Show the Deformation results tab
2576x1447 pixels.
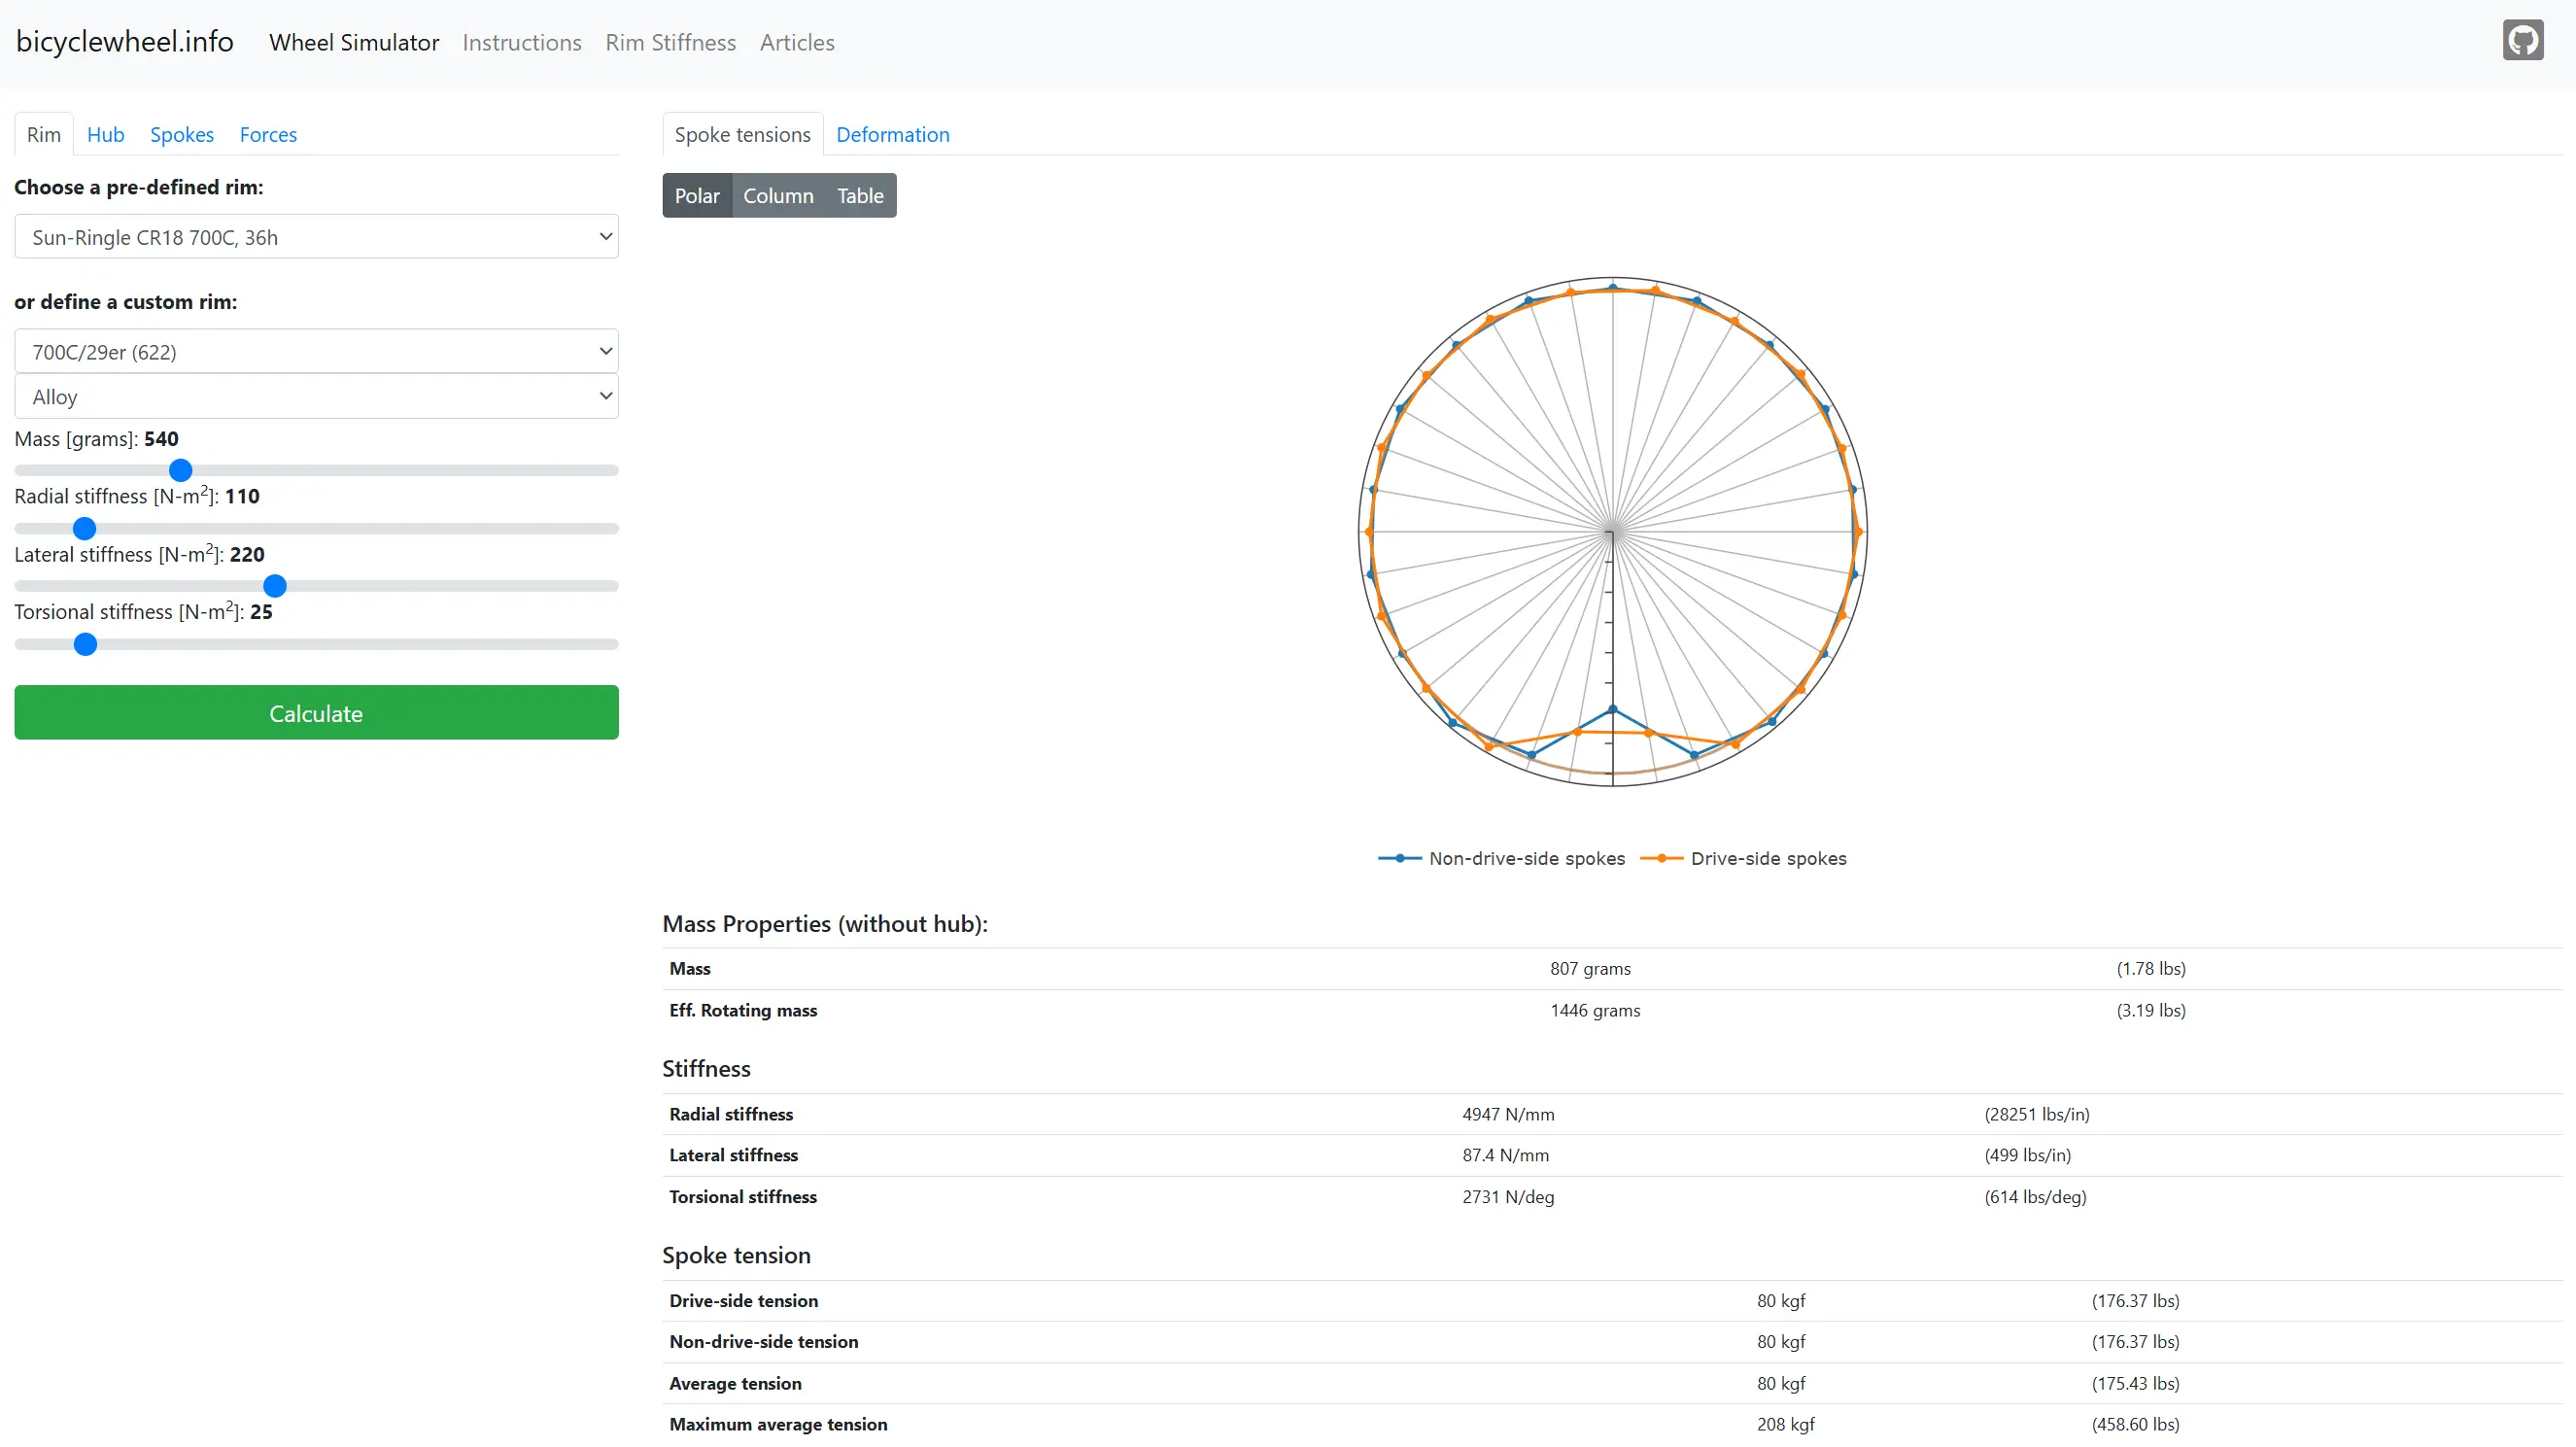tap(892, 135)
